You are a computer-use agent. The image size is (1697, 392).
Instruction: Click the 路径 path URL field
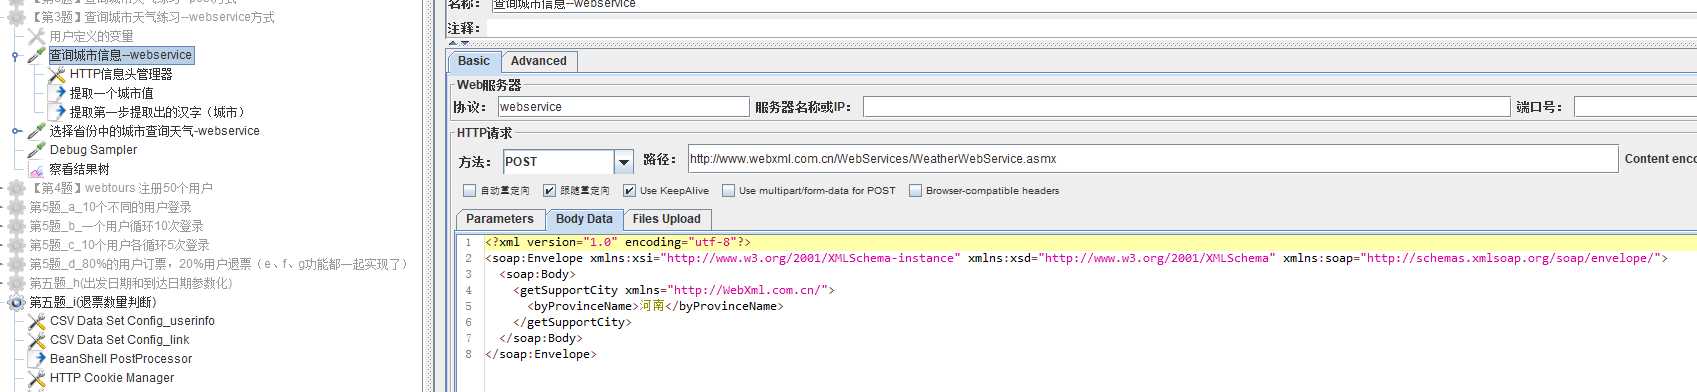click(1152, 159)
